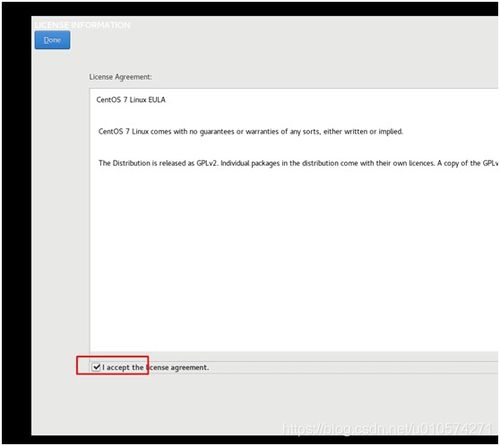Click inside the empty white license text area

coord(293,260)
